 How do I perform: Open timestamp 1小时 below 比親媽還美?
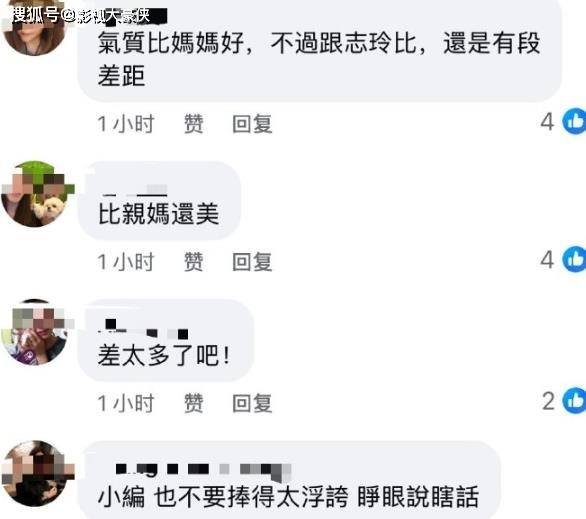pos(126,262)
